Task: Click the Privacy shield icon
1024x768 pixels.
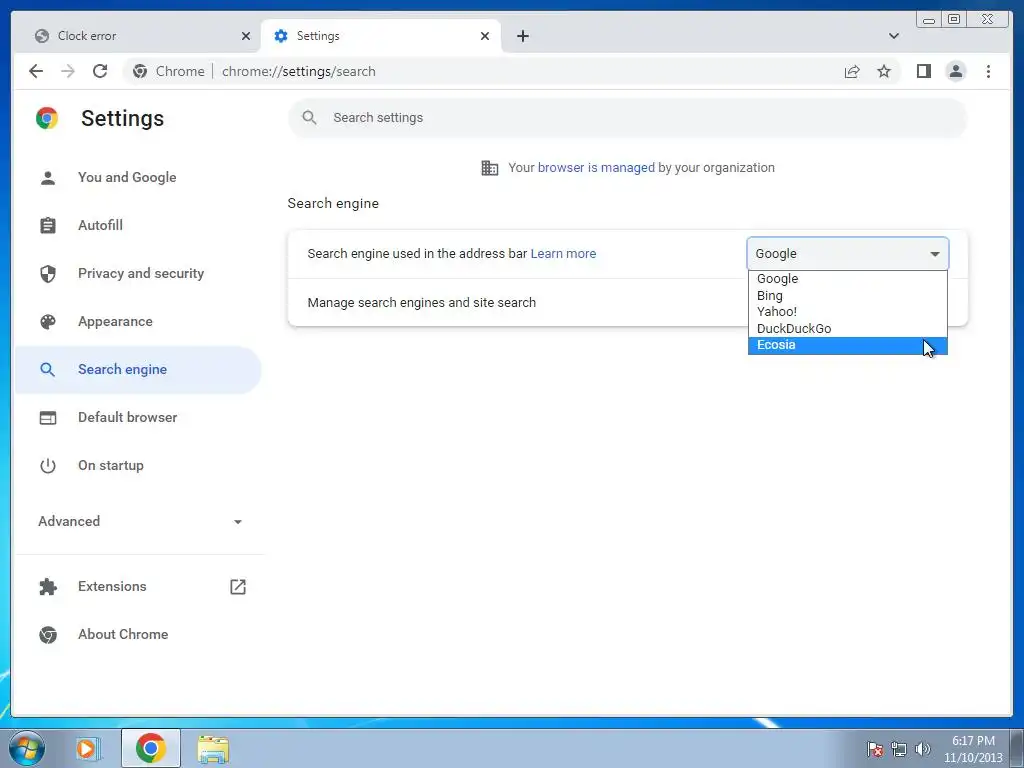Action: (48, 274)
